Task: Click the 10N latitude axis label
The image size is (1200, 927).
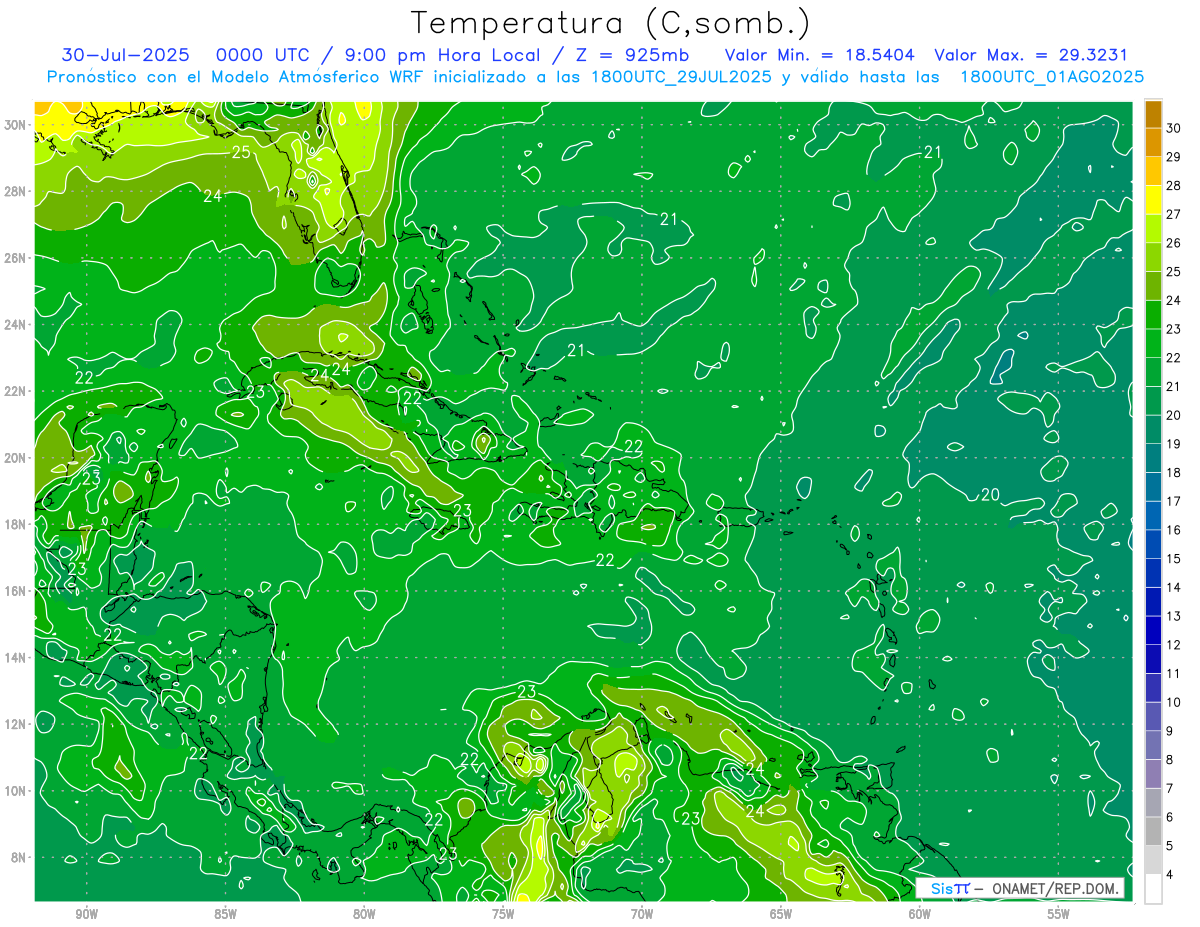Action: click(15, 791)
